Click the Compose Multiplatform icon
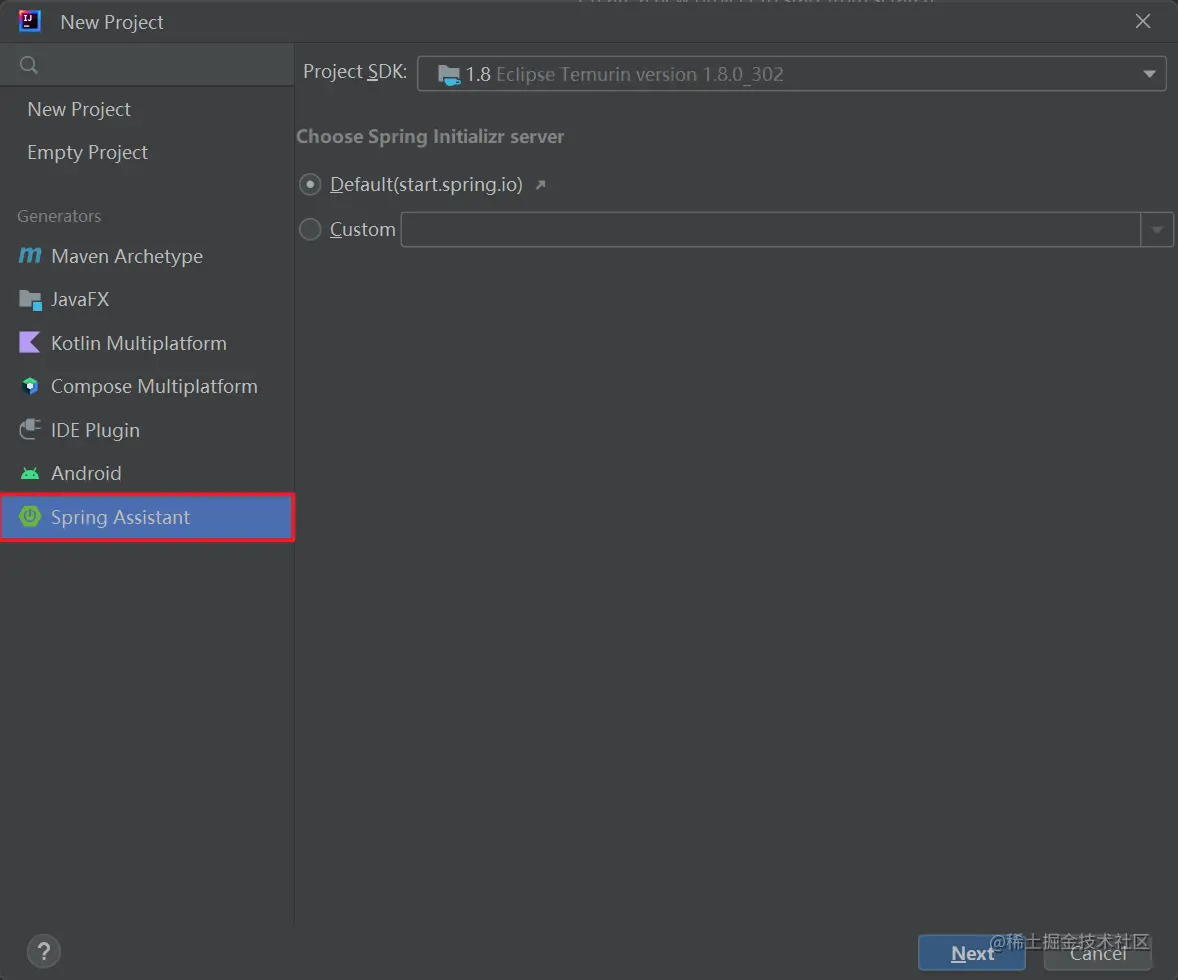Viewport: 1178px width, 980px height. 30,386
